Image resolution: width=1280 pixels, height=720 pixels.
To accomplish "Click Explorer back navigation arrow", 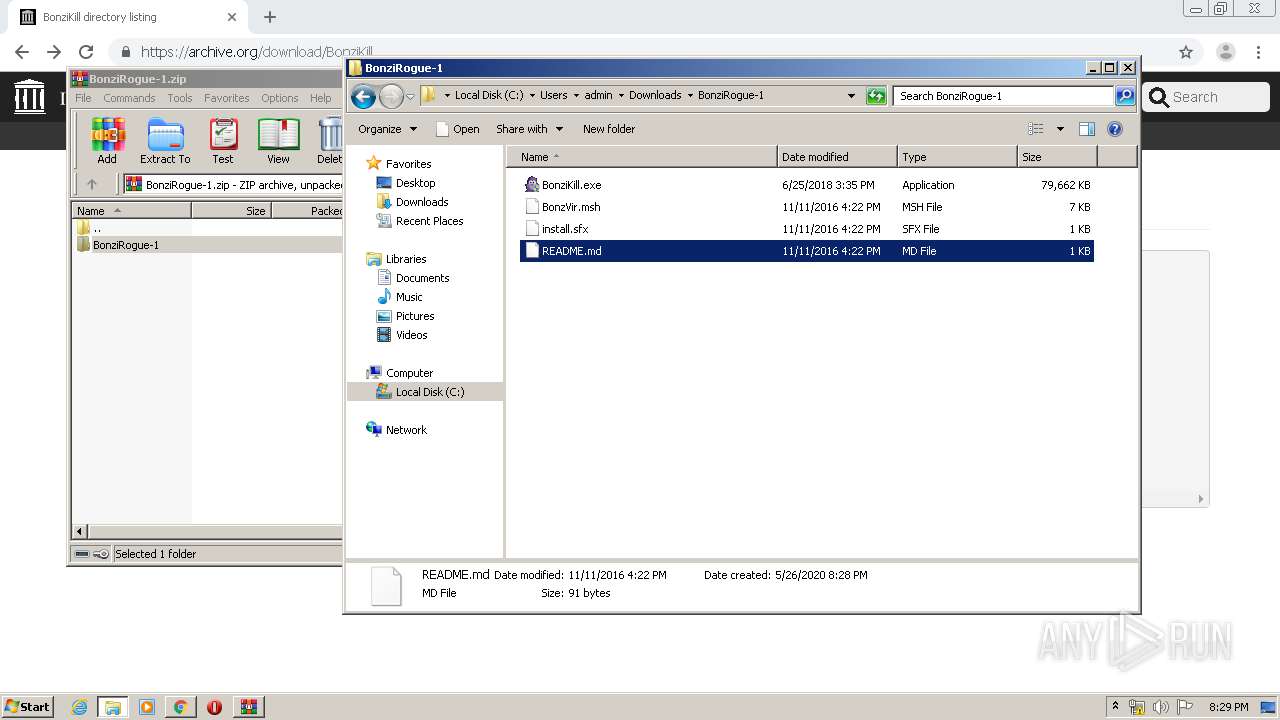I will click(363, 96).
